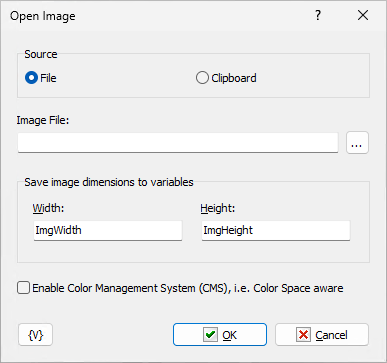The height and width of the screenshot is (363, 387).
Task: Click the 'Image File:' label
Action: click(43, 120)
